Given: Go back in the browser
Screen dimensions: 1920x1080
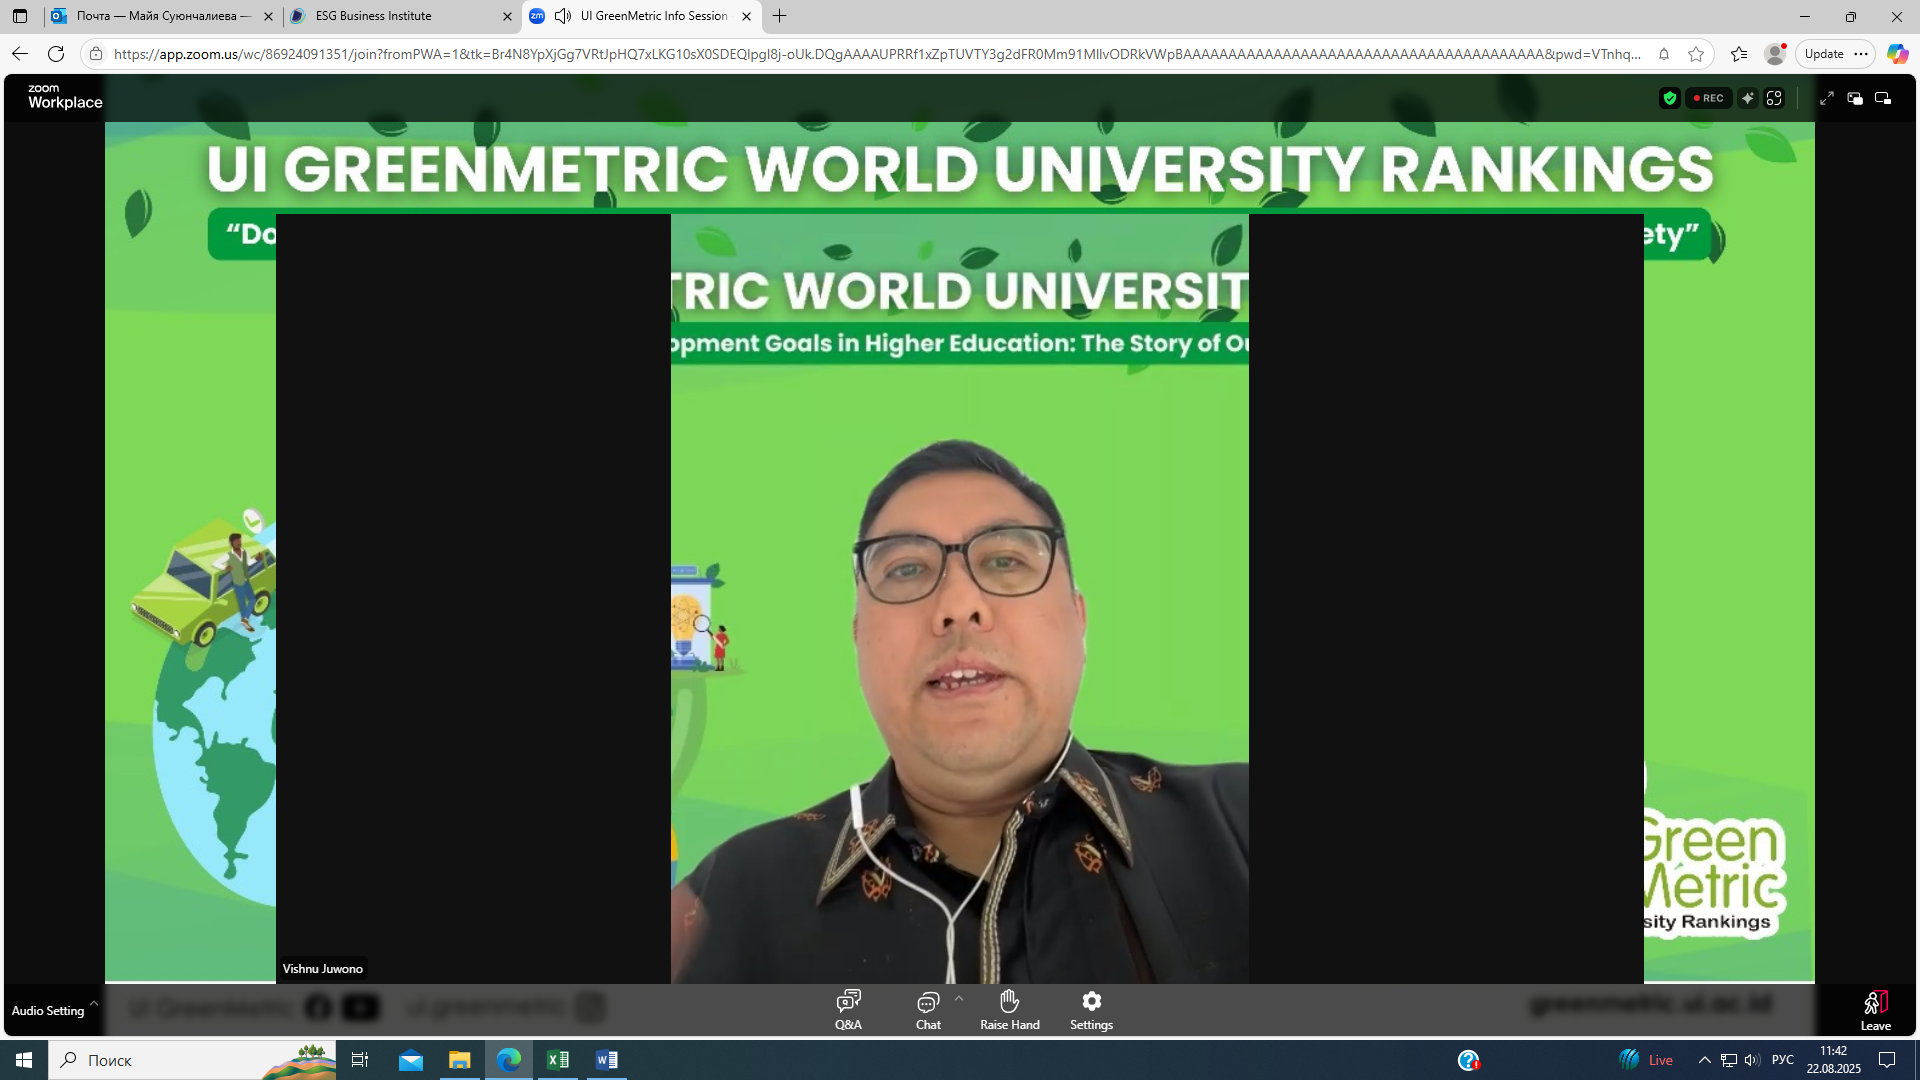Looking at the screenshot, I should (20, 54).
